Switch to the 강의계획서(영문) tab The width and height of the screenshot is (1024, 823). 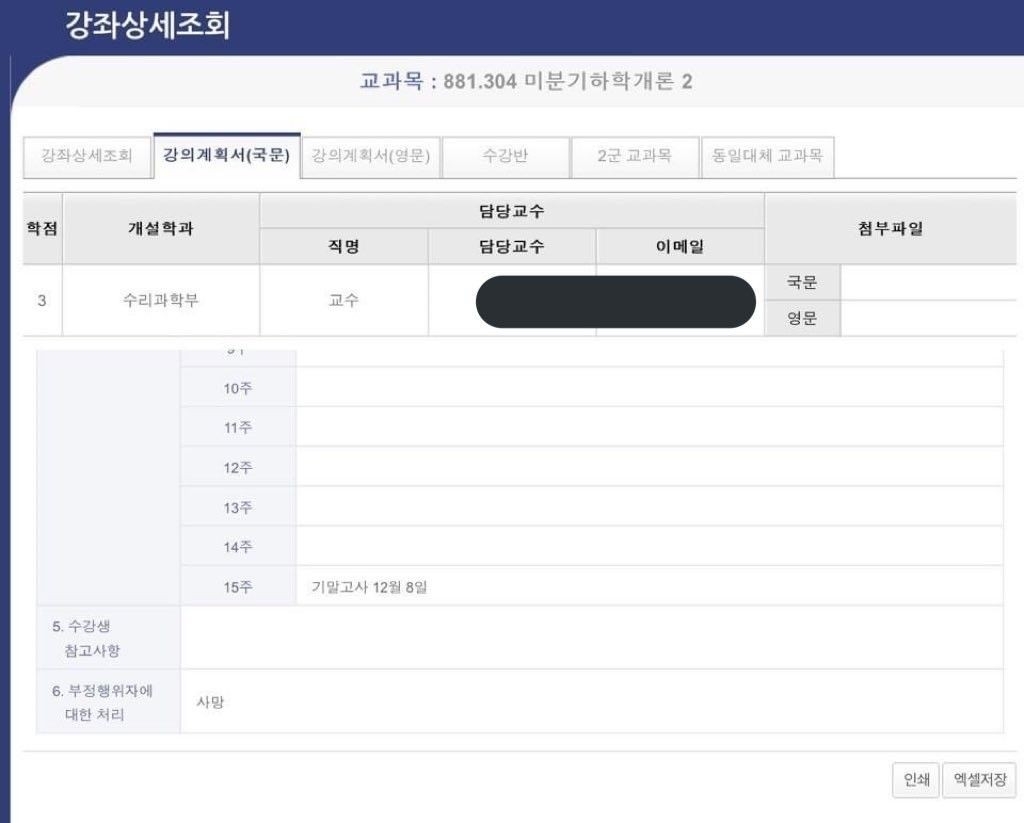(370, 157)
